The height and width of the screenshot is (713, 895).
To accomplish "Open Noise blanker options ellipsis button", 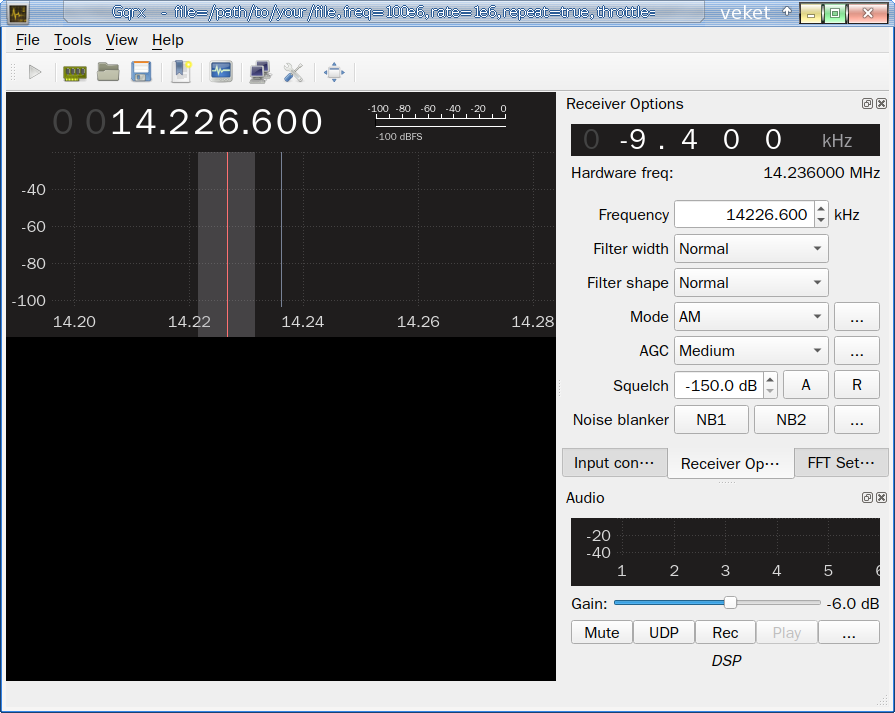I will click(857, 420).
